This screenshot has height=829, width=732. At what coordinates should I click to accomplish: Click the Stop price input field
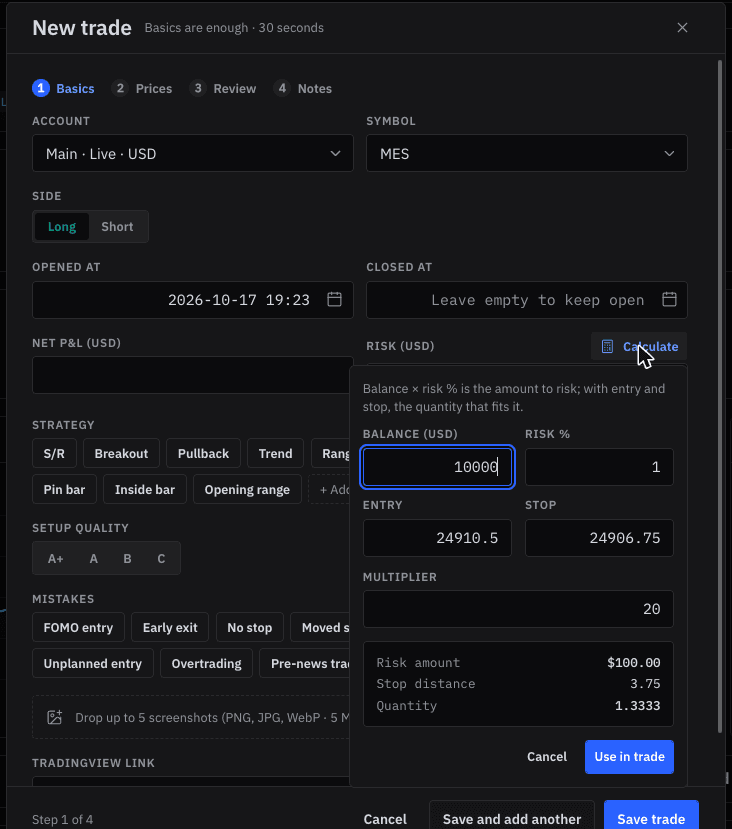599,538
